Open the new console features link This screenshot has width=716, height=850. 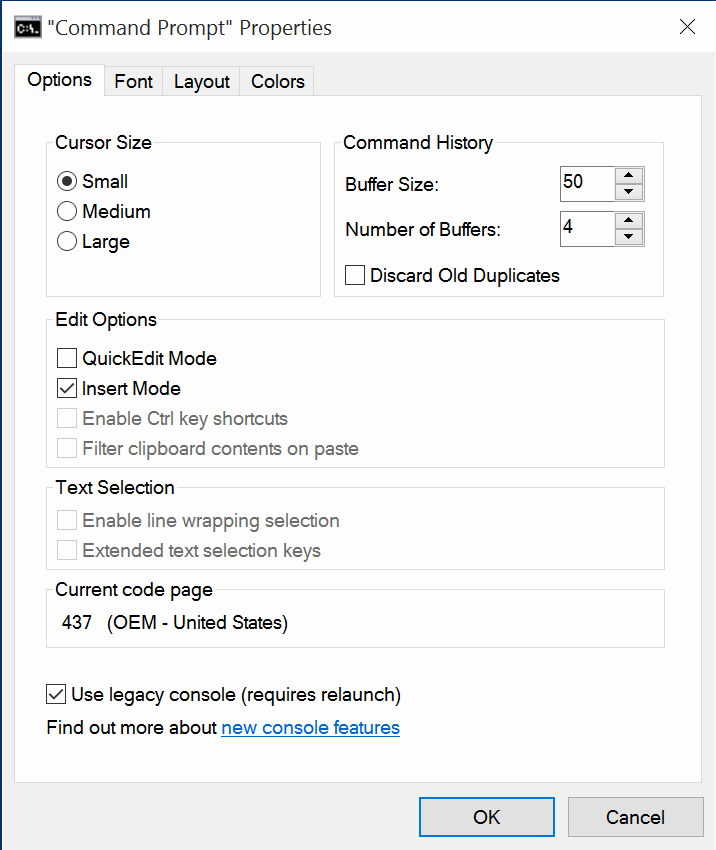point(310,728)
